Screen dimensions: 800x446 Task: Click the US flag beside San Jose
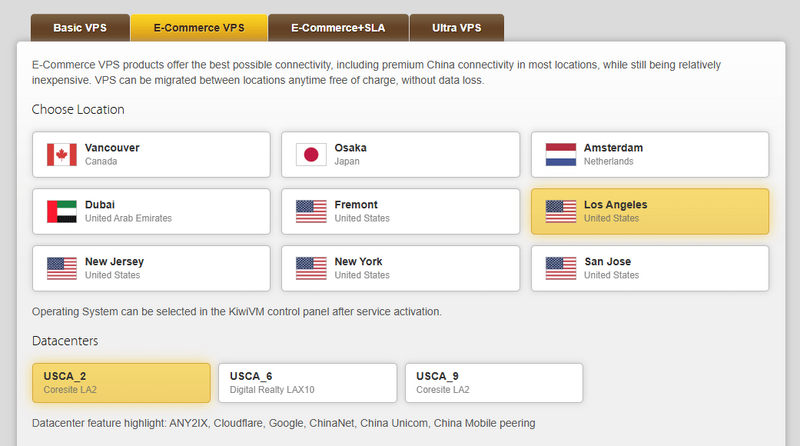(x=561, y=268)
